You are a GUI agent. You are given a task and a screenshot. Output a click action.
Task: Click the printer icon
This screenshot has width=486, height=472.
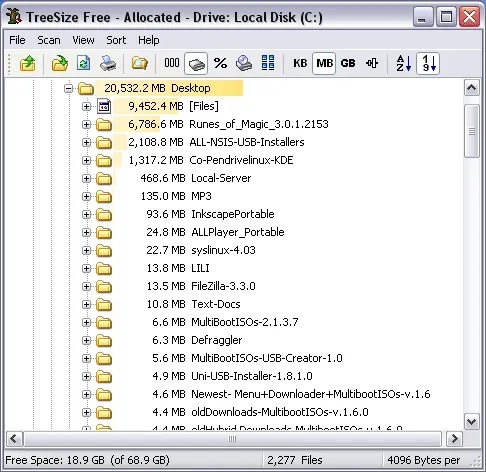click(108, 63)
